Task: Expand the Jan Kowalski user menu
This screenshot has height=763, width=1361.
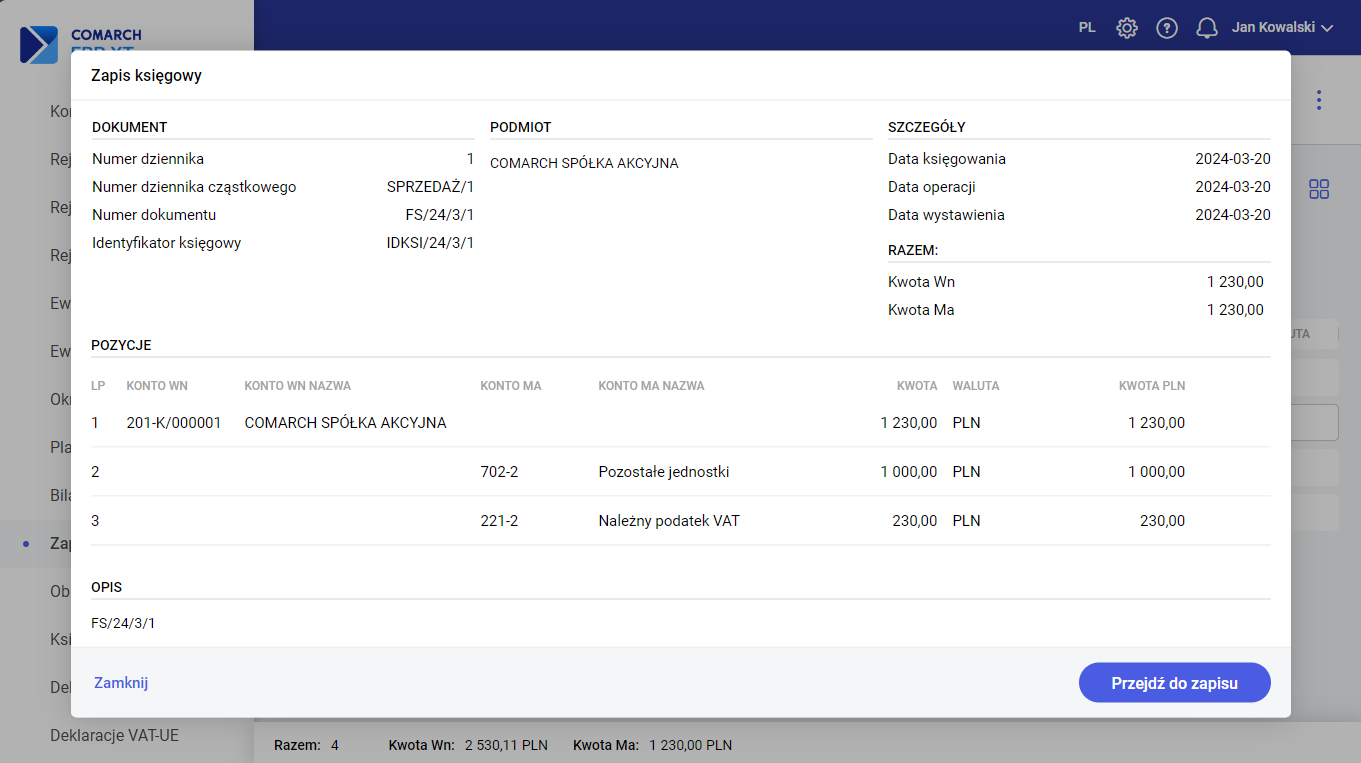Action: coord(1282,28)
